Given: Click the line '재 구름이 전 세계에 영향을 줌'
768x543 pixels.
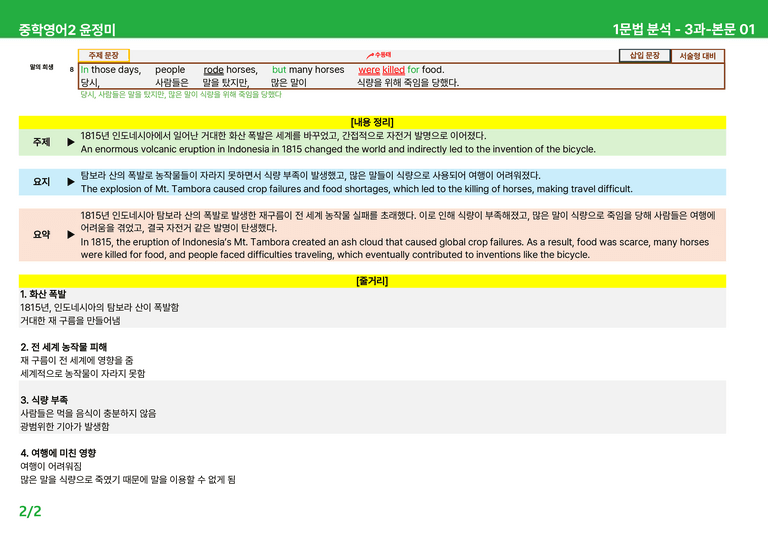Looking at the screenshot, I should 76,360.
